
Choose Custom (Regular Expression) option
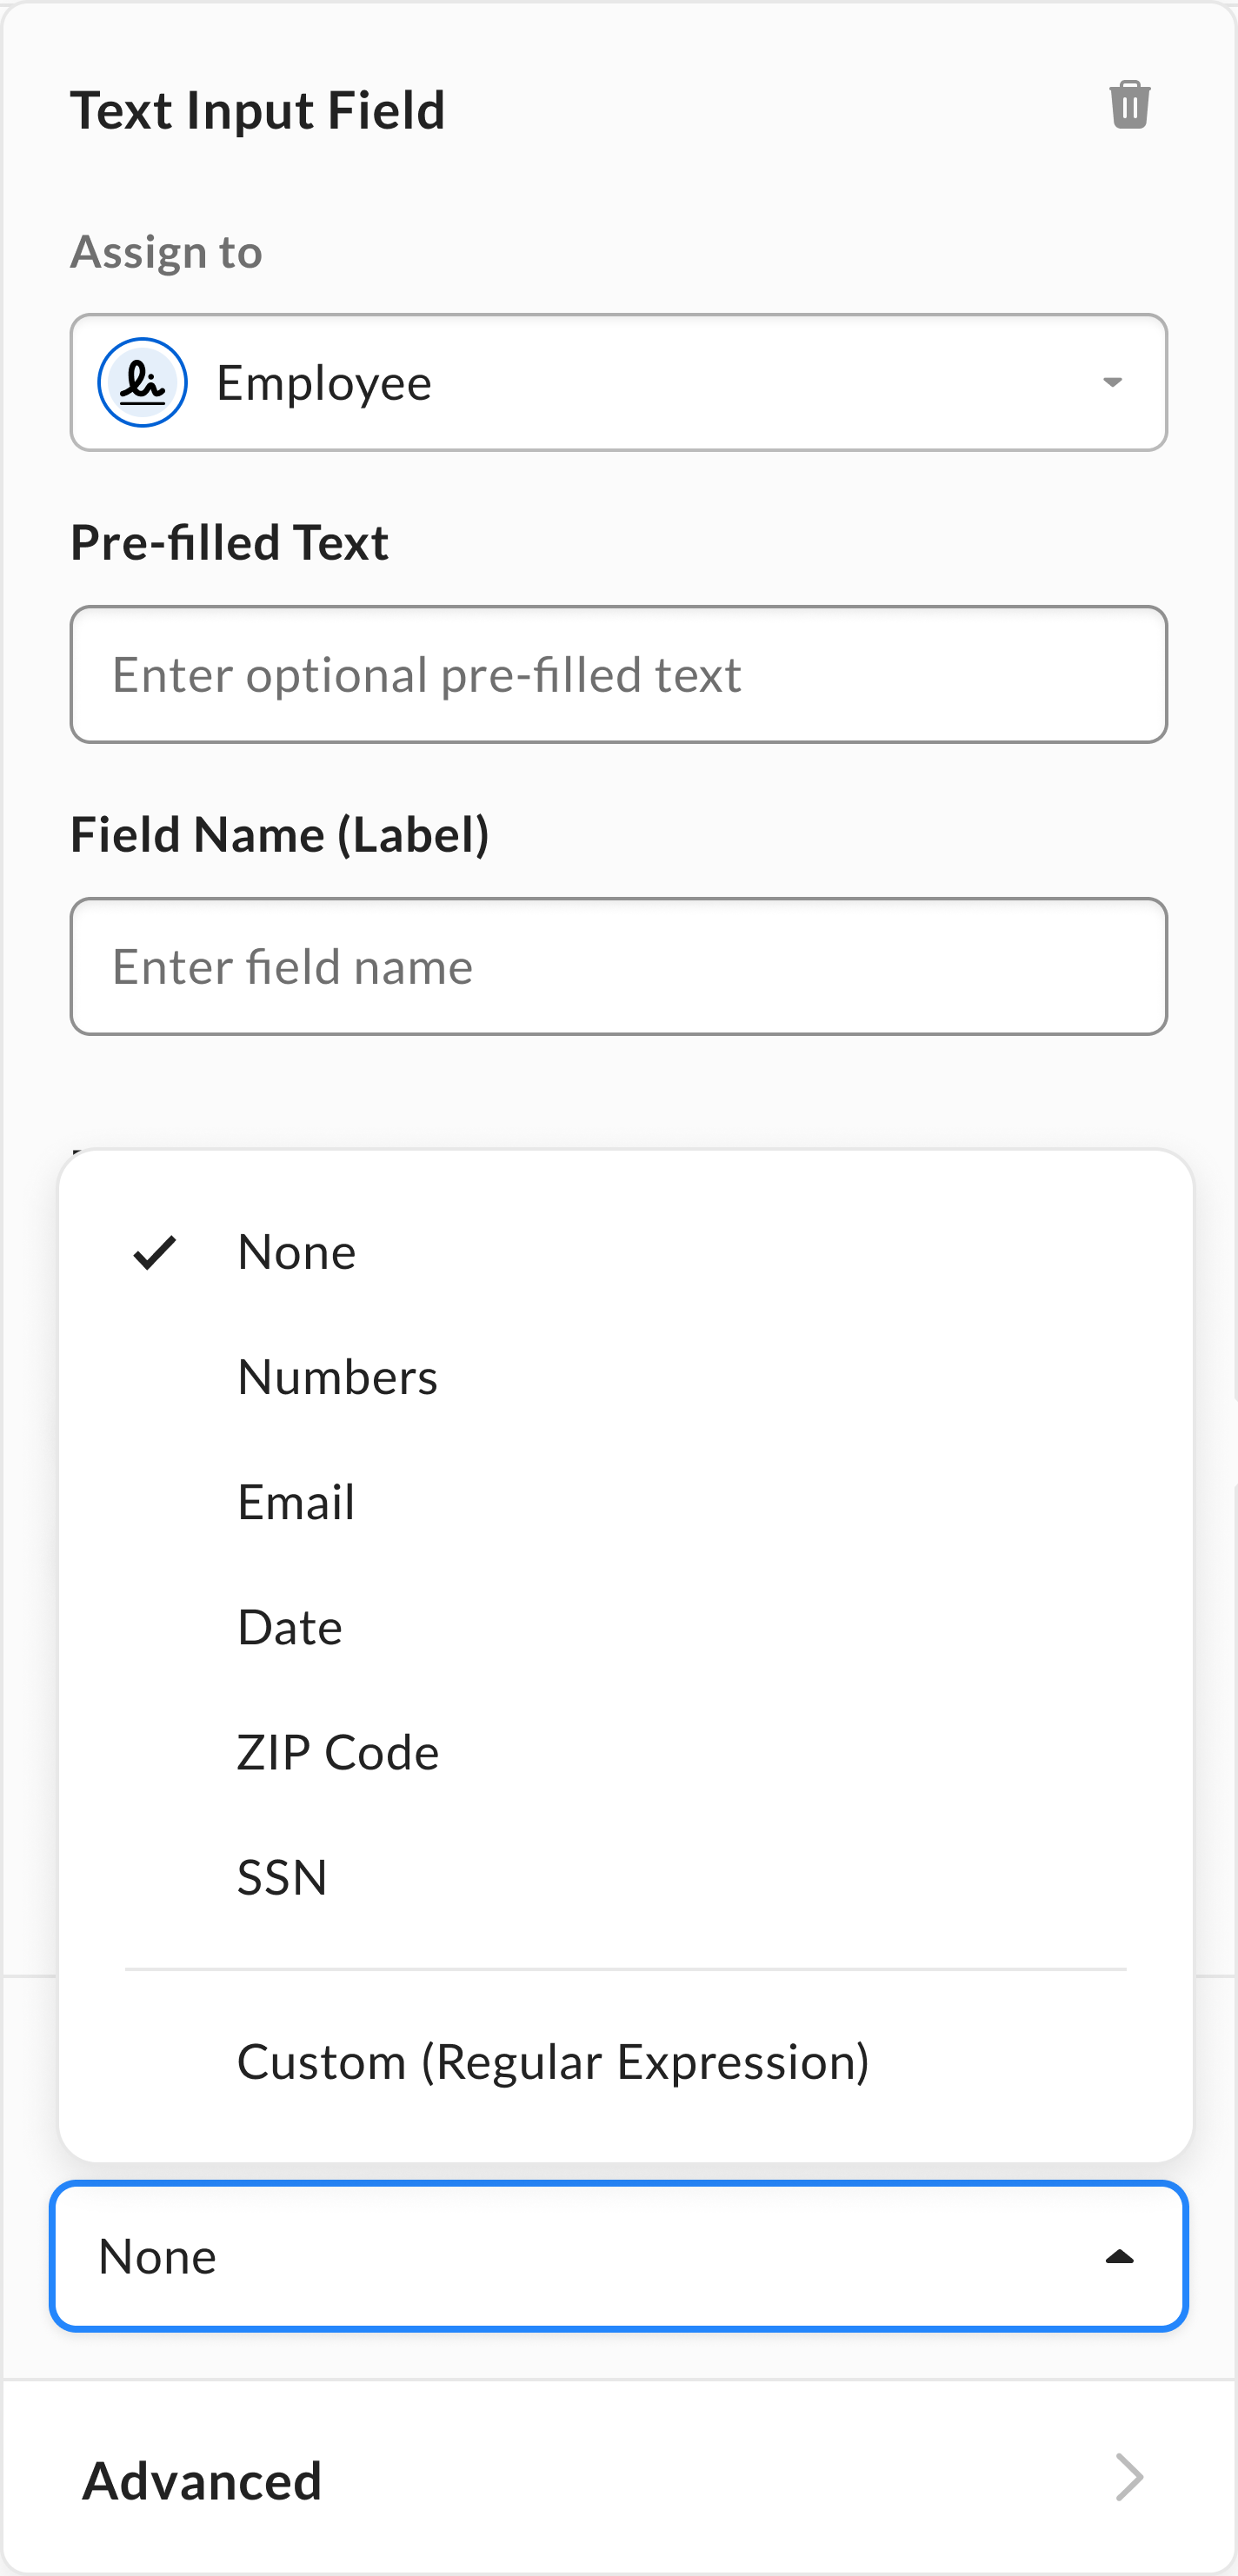(554, 2060)
